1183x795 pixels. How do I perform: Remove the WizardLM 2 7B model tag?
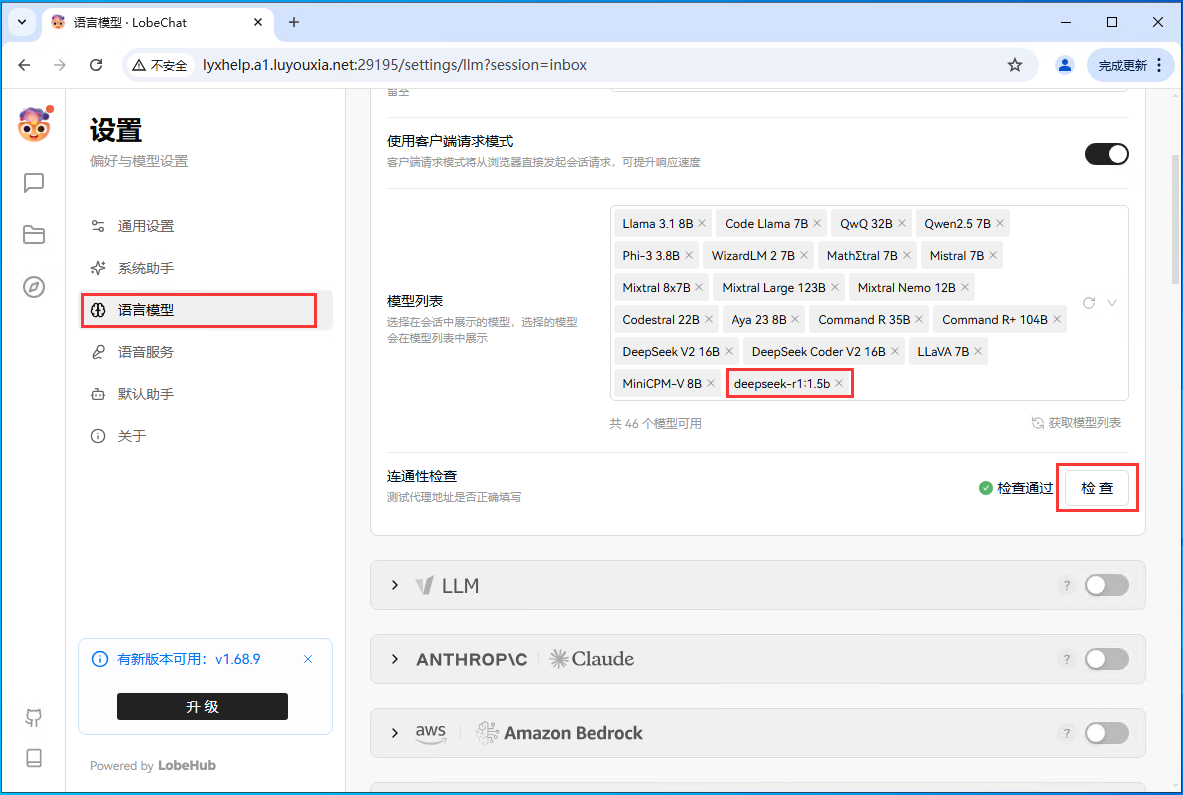point(804,256)
